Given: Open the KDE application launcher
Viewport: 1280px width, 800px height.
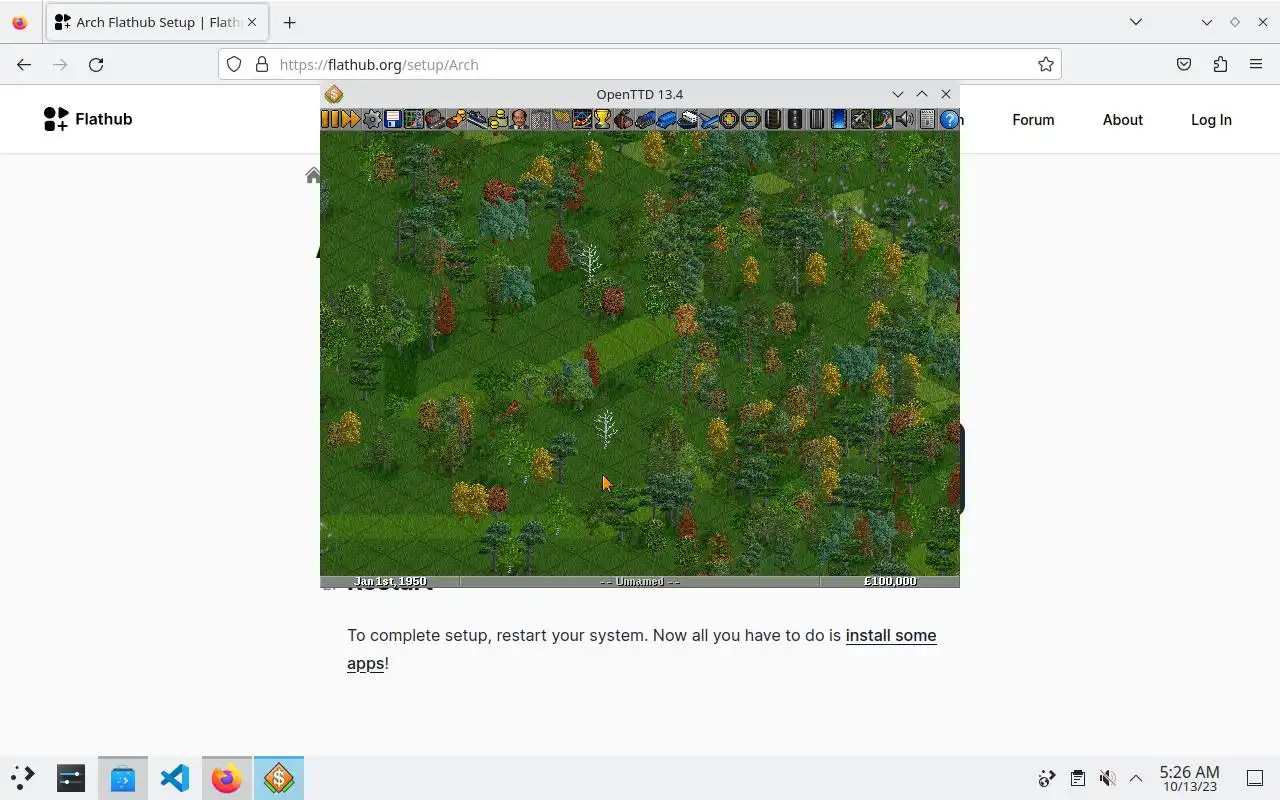Looking at the screenshot, I should [22, 777].
